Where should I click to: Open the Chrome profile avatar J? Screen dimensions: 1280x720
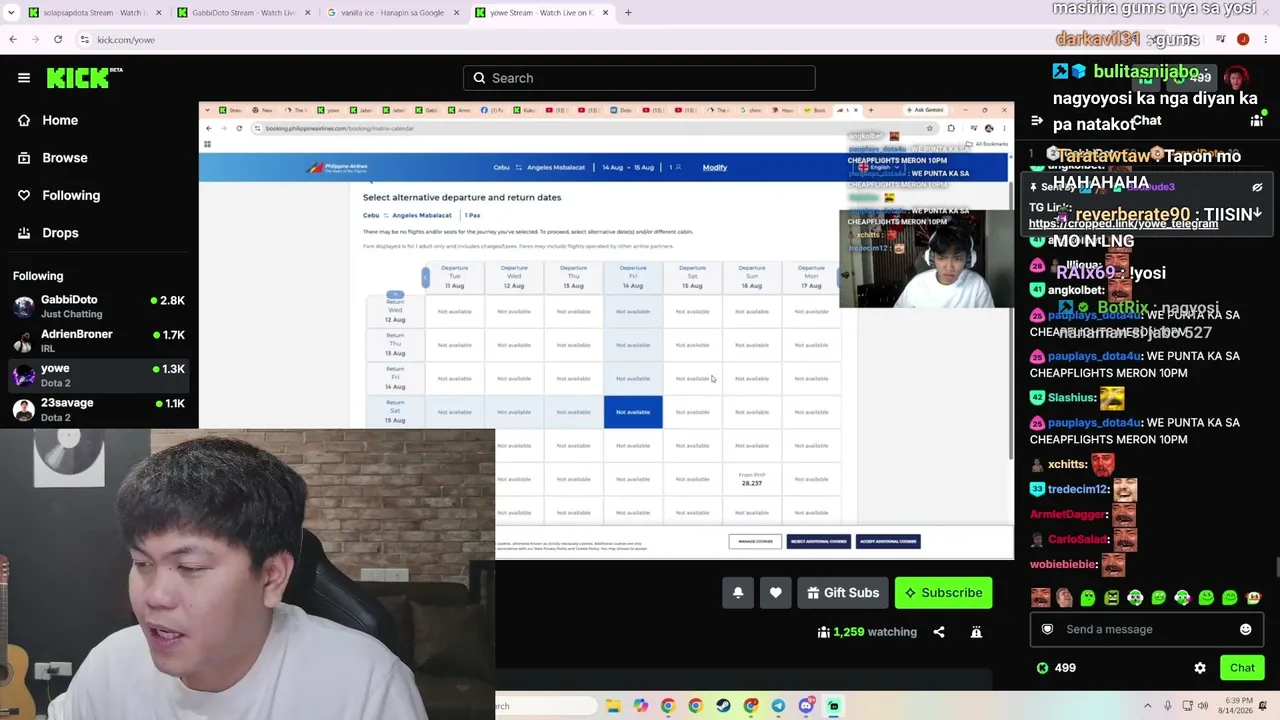pos(1243,40)
